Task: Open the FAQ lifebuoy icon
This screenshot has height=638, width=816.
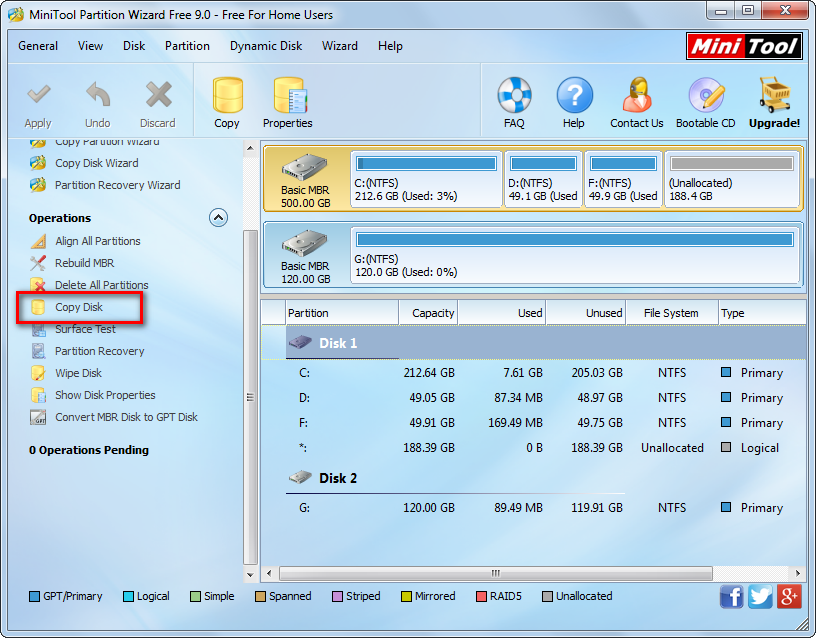Action: (x=514, y=95)
